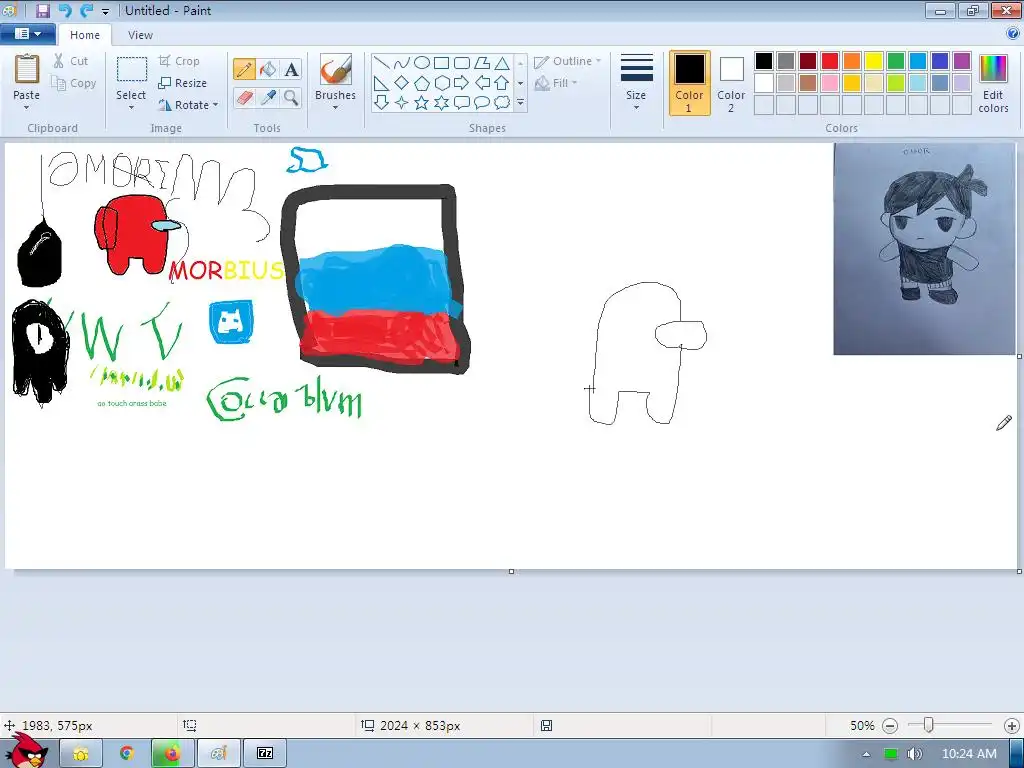Expand the Select dropdown arrow
Viewport: 1024px width, 768px height.
click(131, 107)
